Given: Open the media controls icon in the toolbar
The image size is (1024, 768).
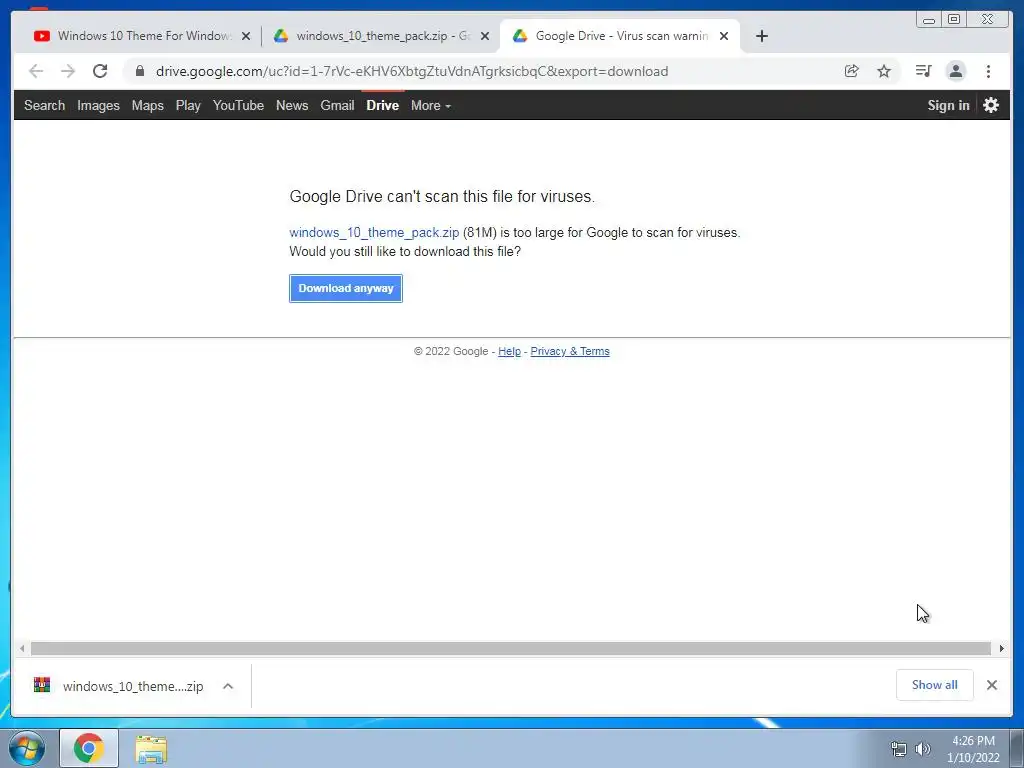Looking at the screenshot, I should tap(923, 71).
